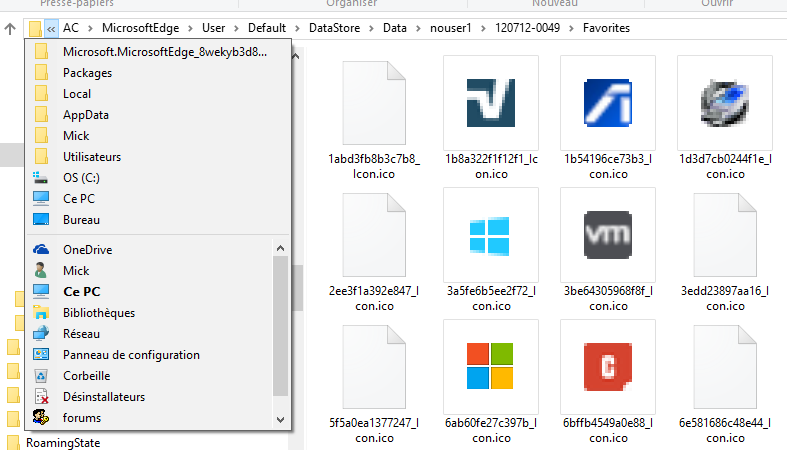787x450 pixels.
Task: Open forums entry in dropdown list
Action: (x=150, y=418)
